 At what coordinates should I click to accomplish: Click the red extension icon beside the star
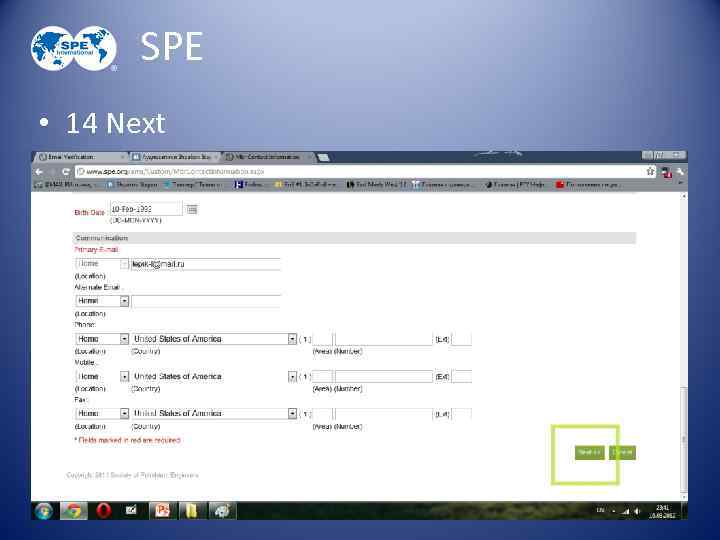tap(667, 172)
